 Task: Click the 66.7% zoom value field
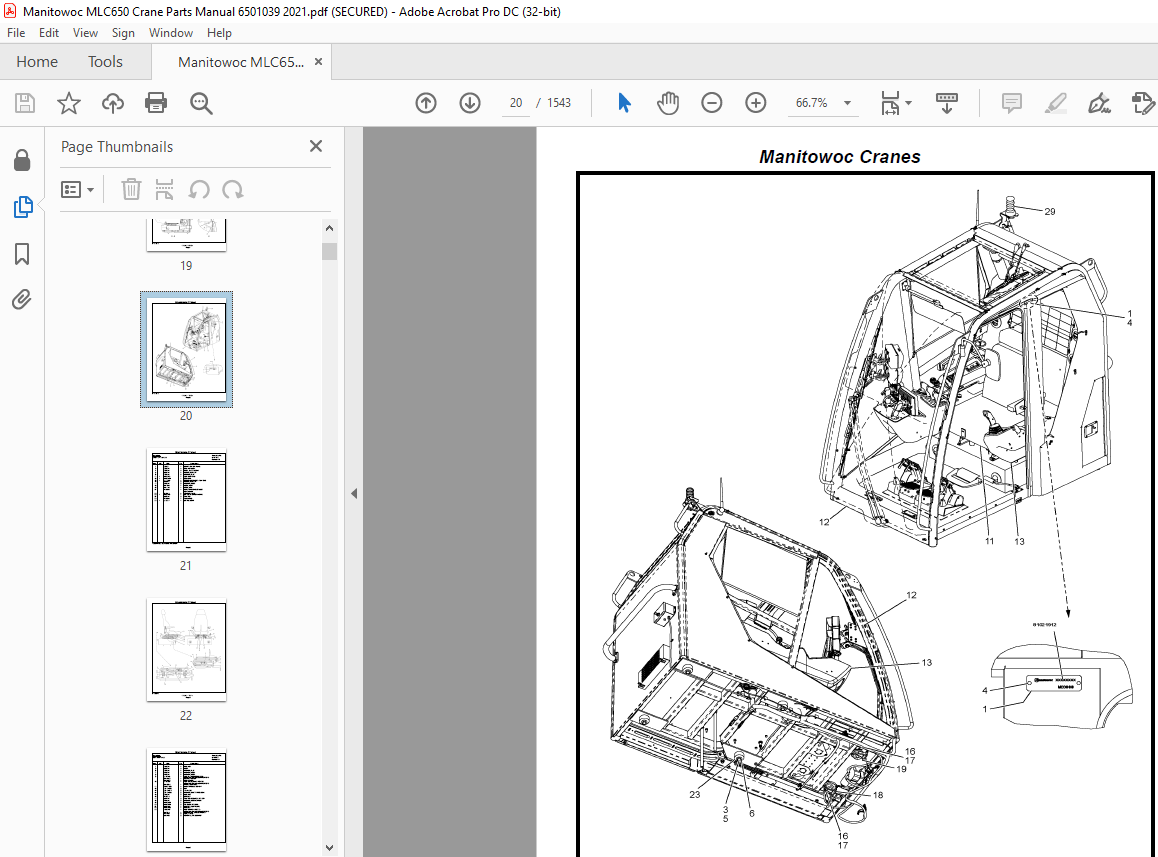pos(811,103)
